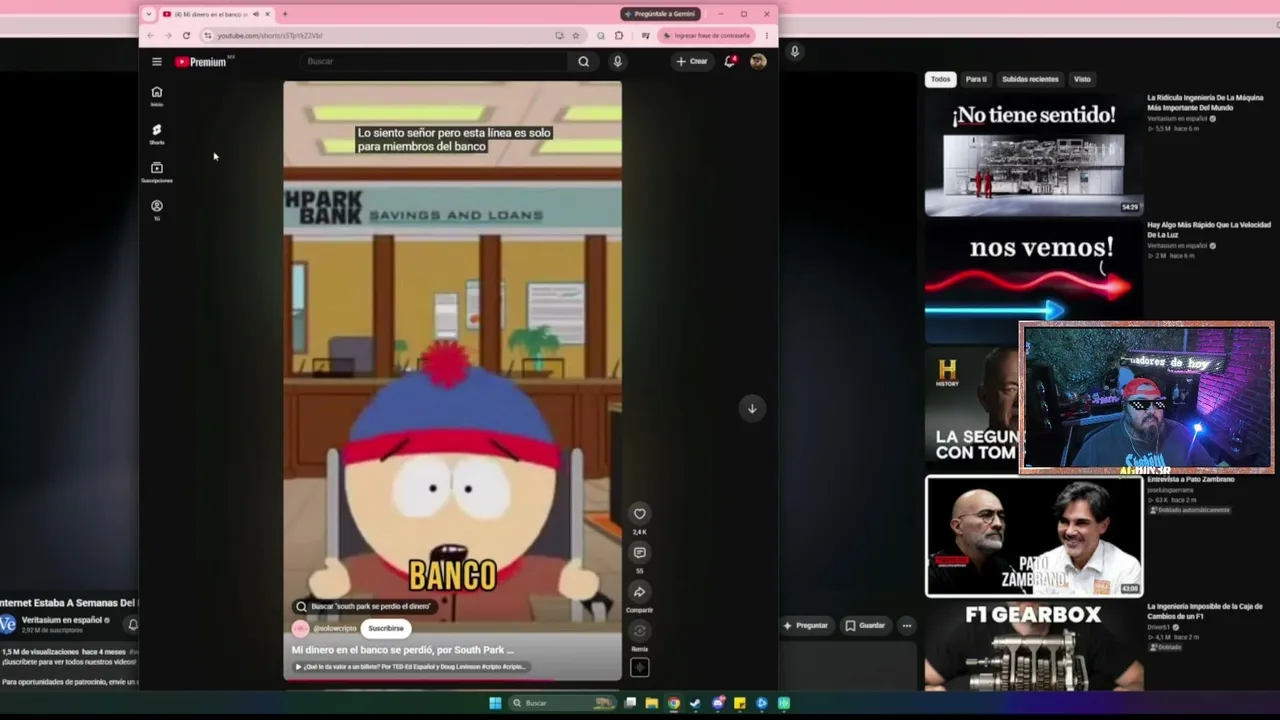The image size is (1280, 720).
Task: Open 'La Ridícula Ingeniería De La Máquina' title
Action: click(1205, 103)
